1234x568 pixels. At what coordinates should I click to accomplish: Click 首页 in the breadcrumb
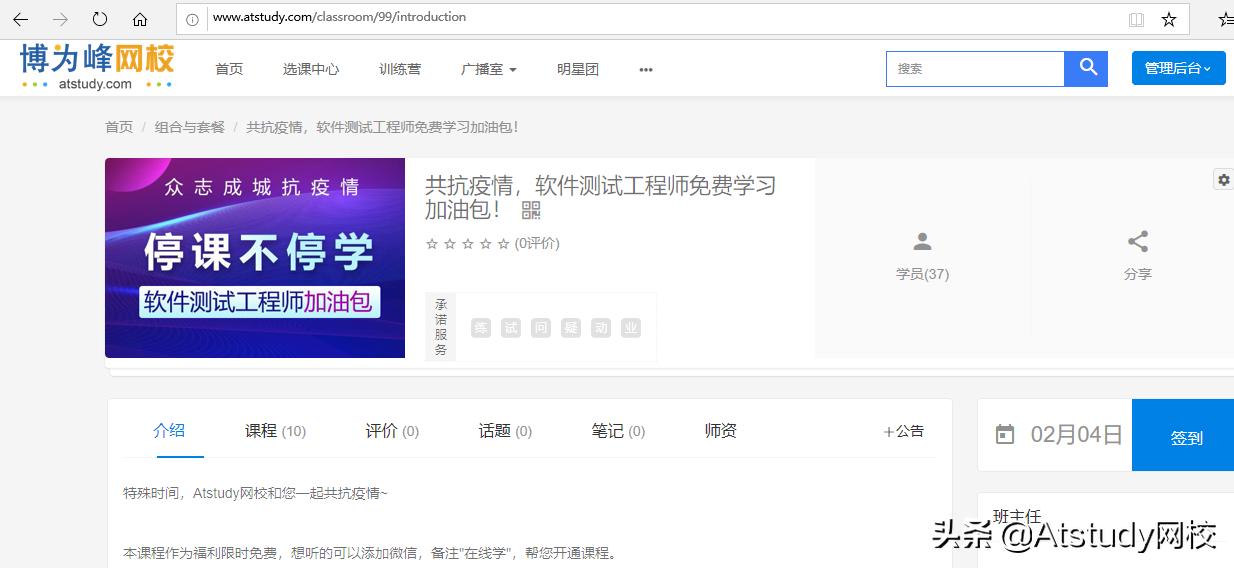coord(119,127)
